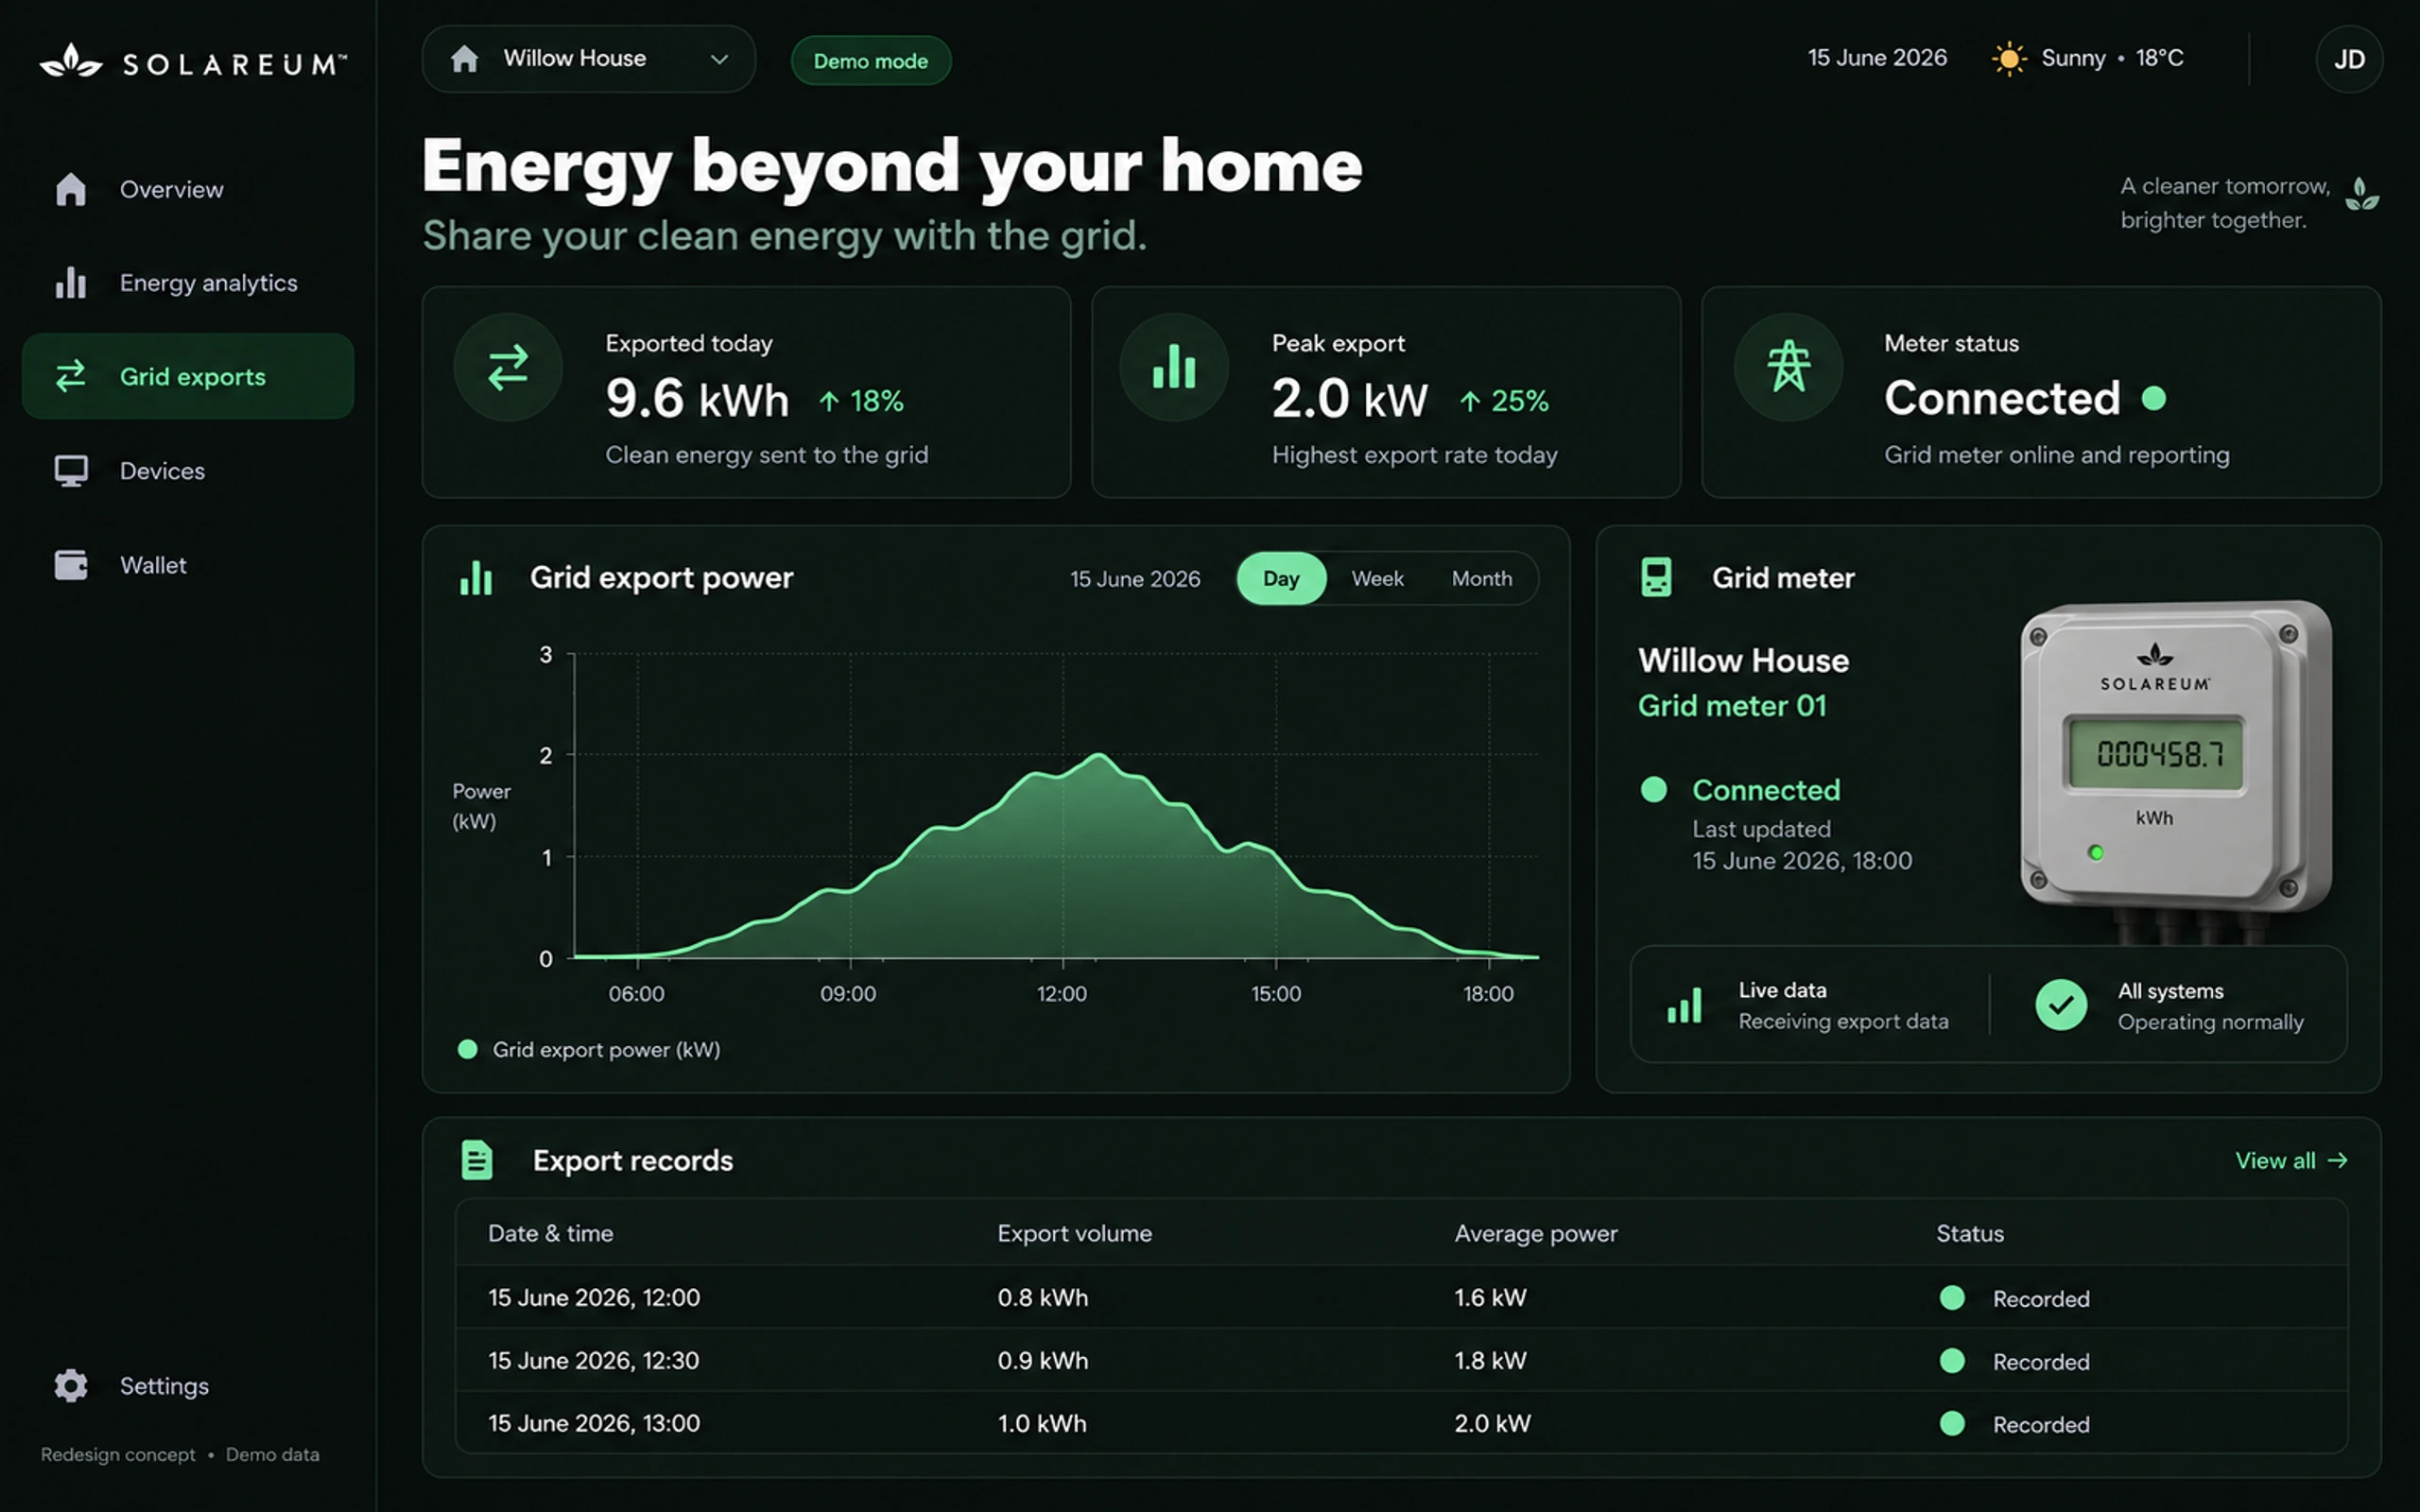Click the chart date 15 June 2026
This screenshot has width=2420, height=1512.
click(1135, 579)
